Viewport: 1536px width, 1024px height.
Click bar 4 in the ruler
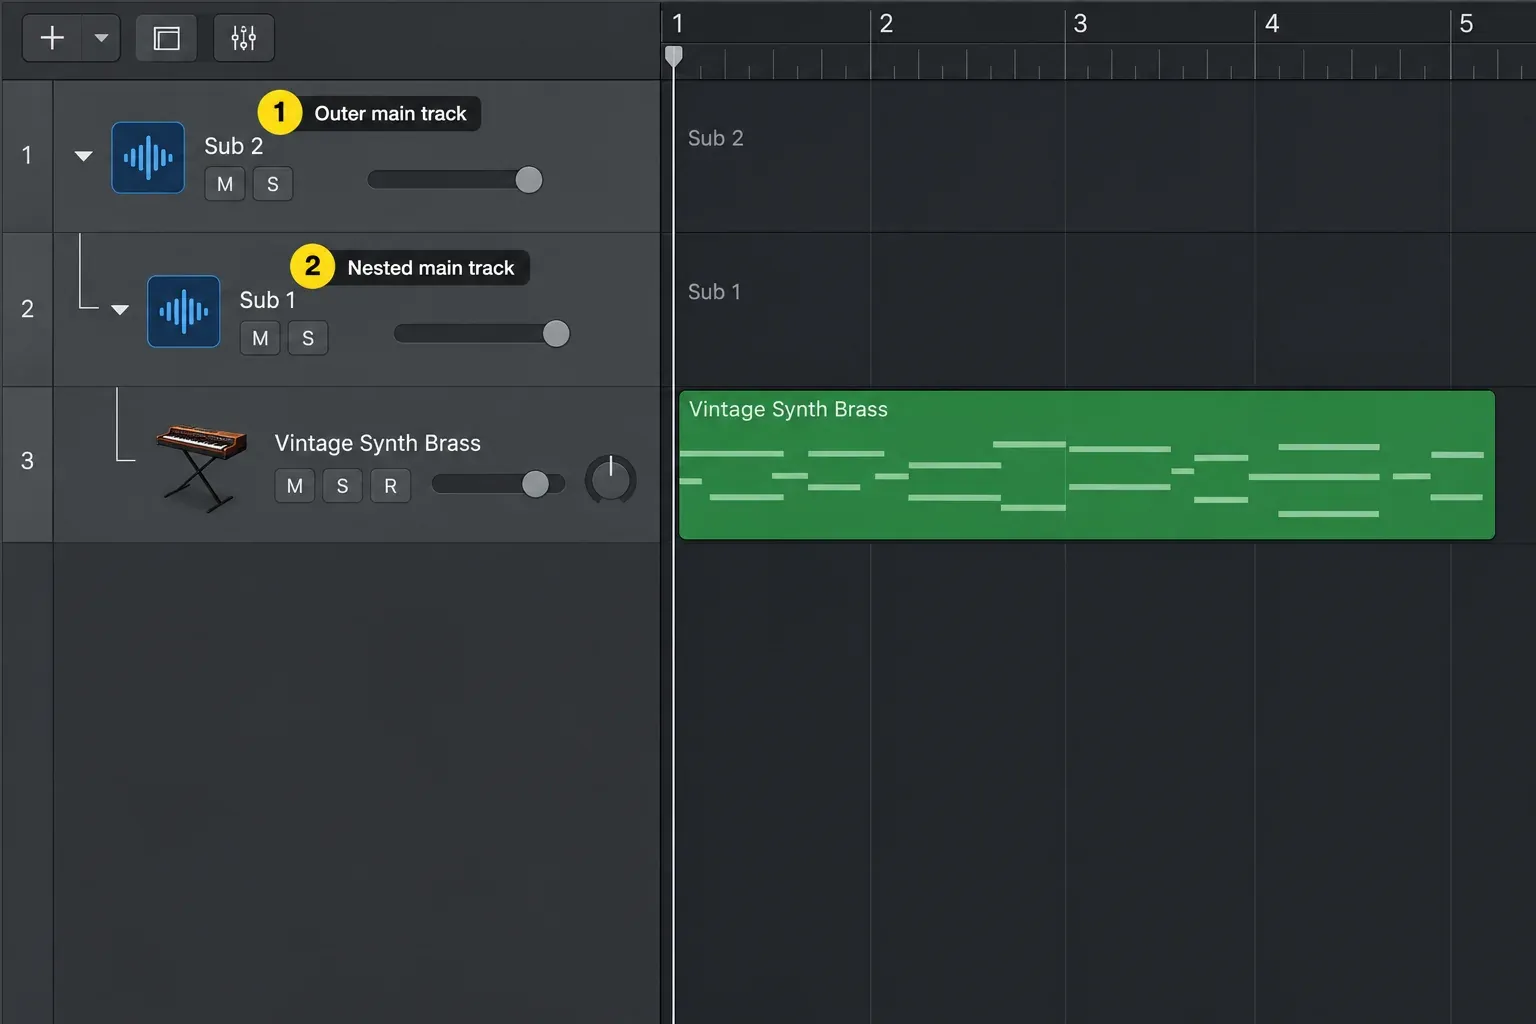point(1272,23)
